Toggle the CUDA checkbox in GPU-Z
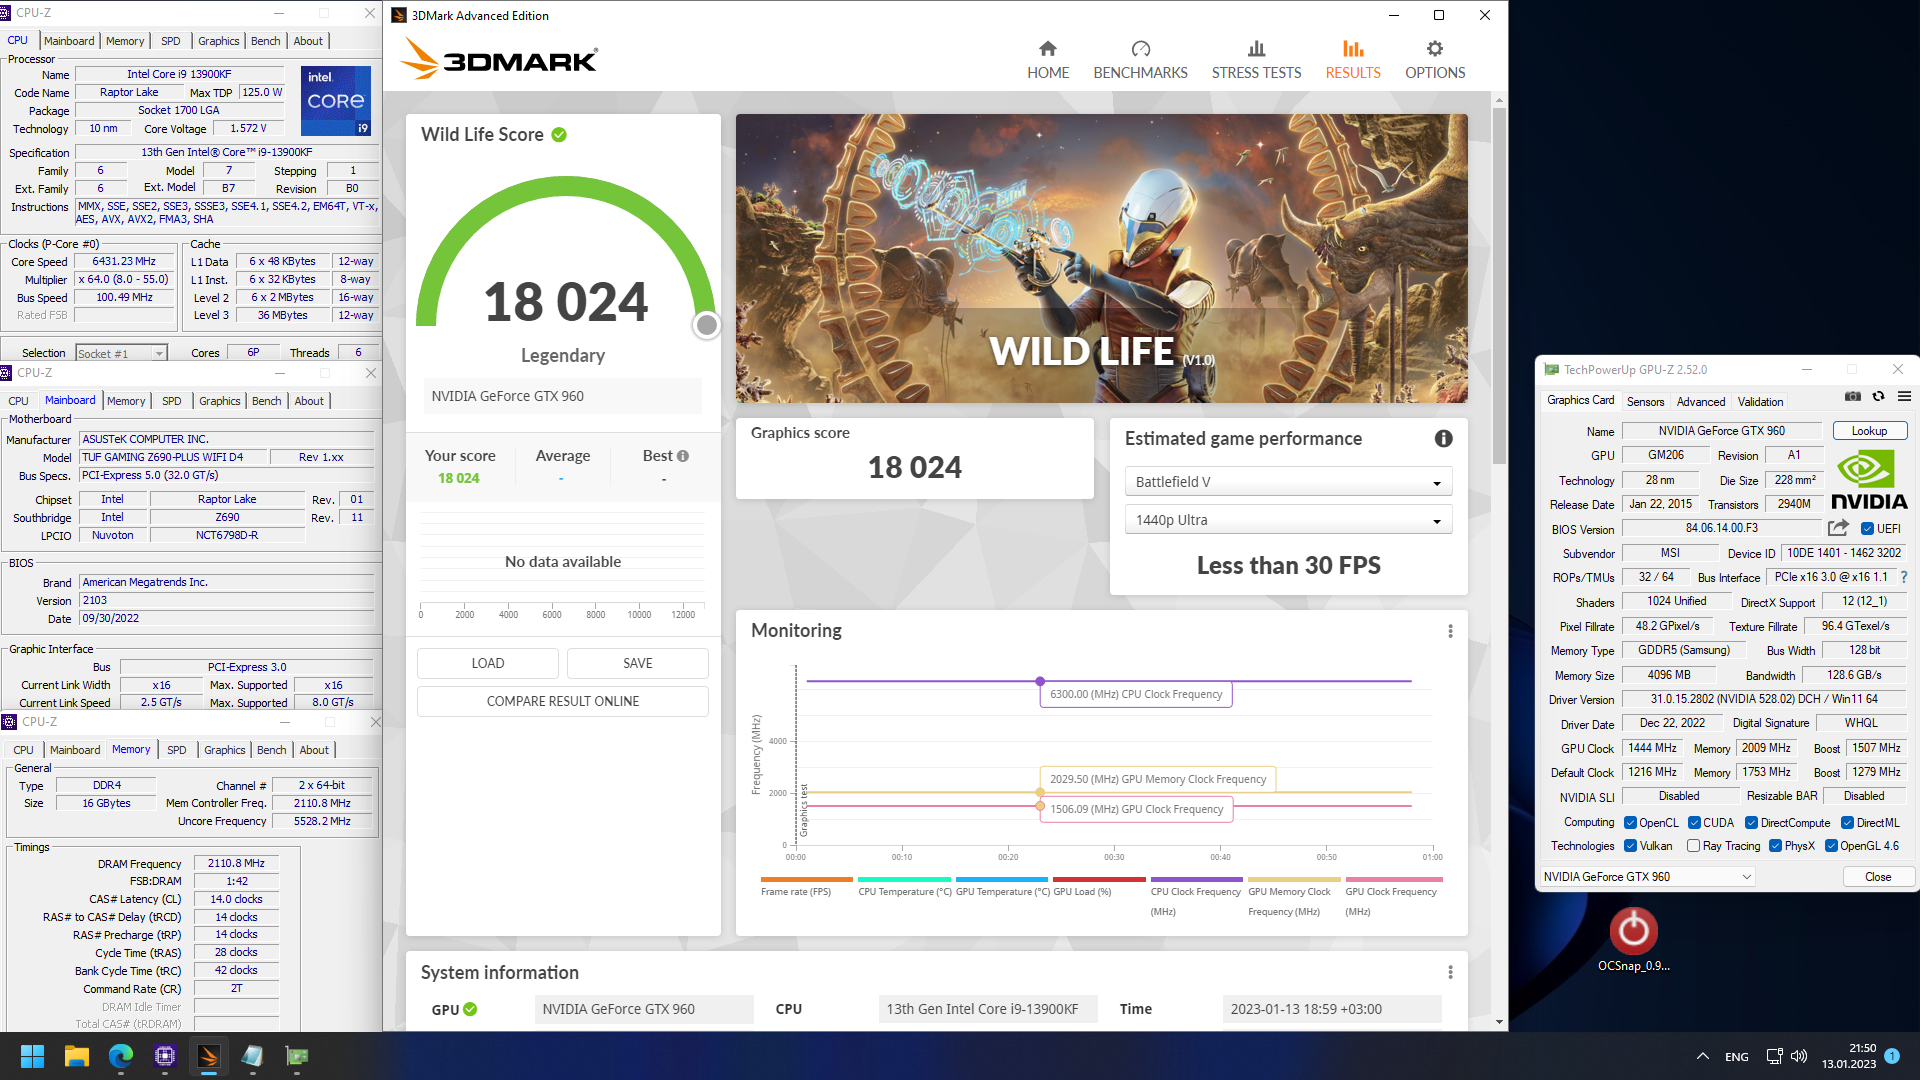The width and height of the screenshot is (1920, 1080). 1694,823
